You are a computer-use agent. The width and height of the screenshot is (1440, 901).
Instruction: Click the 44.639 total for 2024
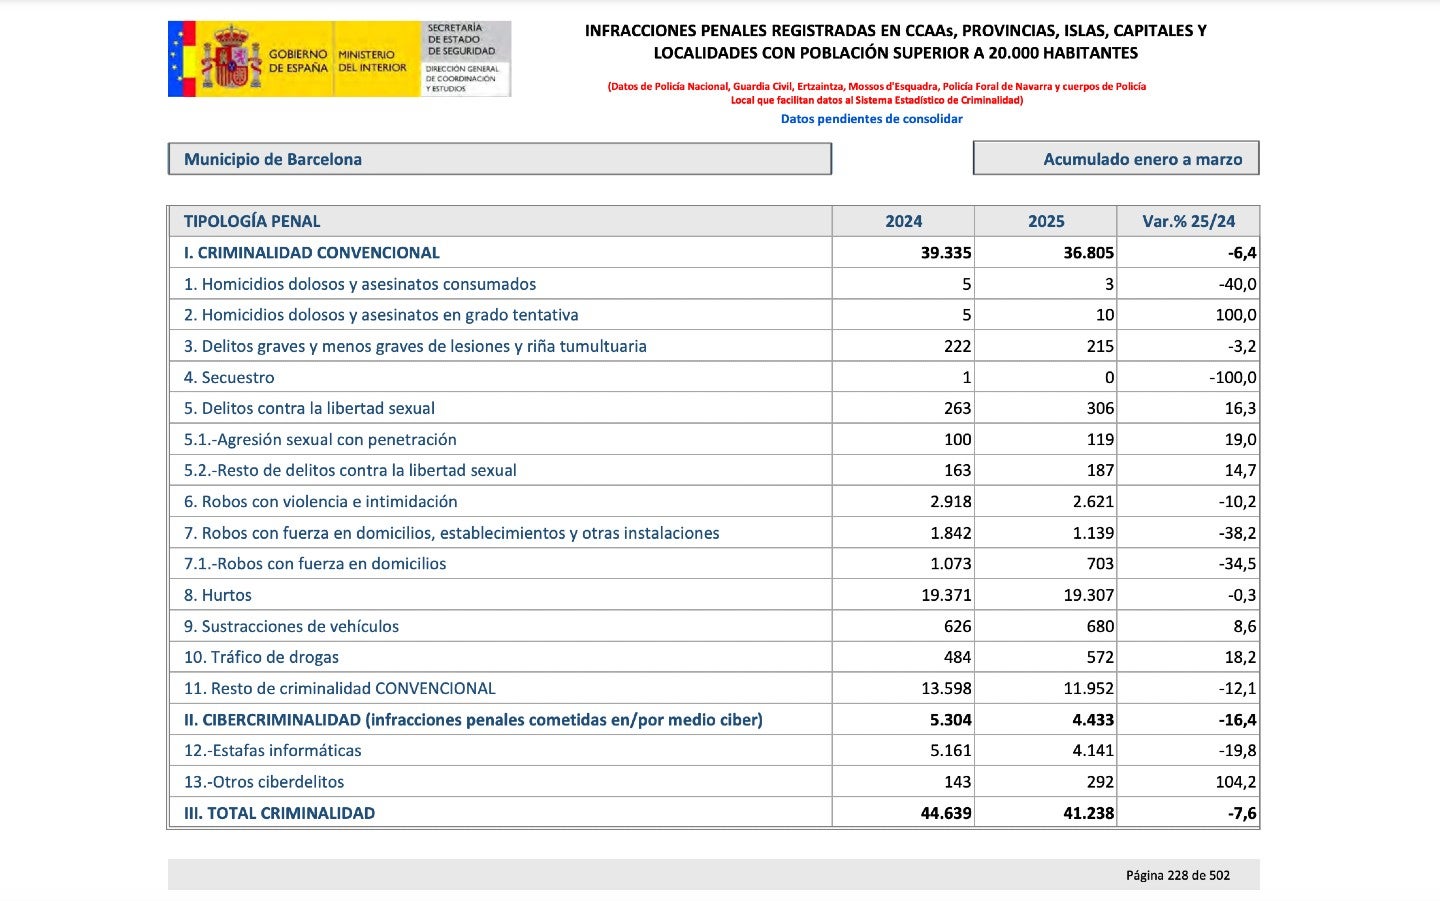(946, 813)
